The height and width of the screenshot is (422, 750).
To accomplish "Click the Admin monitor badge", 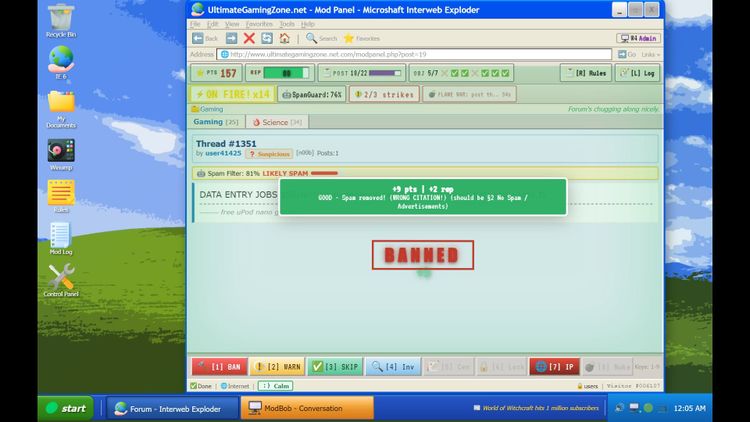I will point(639,38).
